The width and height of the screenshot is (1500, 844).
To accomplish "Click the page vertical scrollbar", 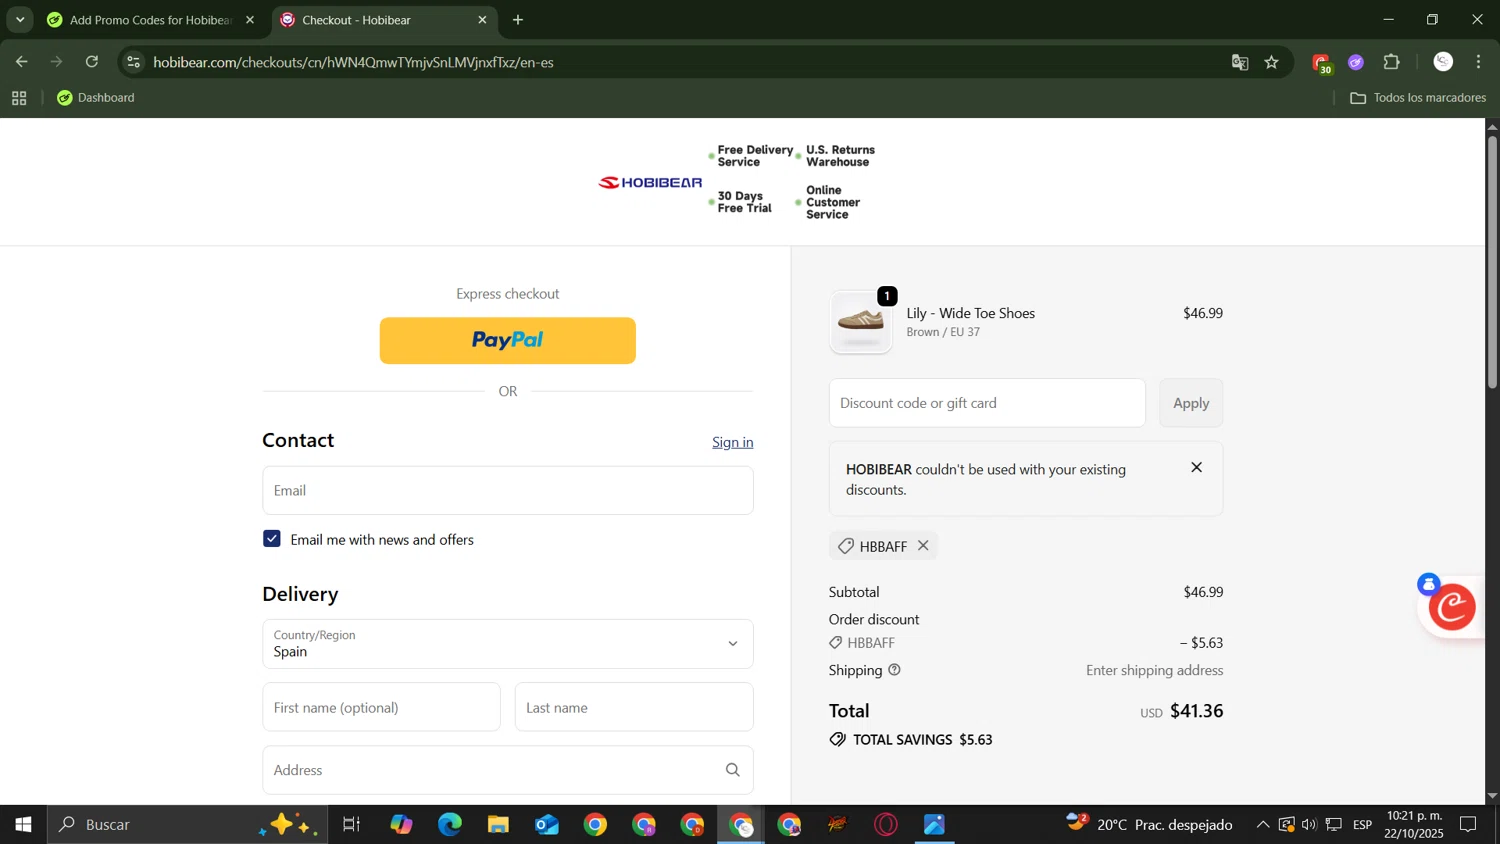I will (x=1492, y=262).
